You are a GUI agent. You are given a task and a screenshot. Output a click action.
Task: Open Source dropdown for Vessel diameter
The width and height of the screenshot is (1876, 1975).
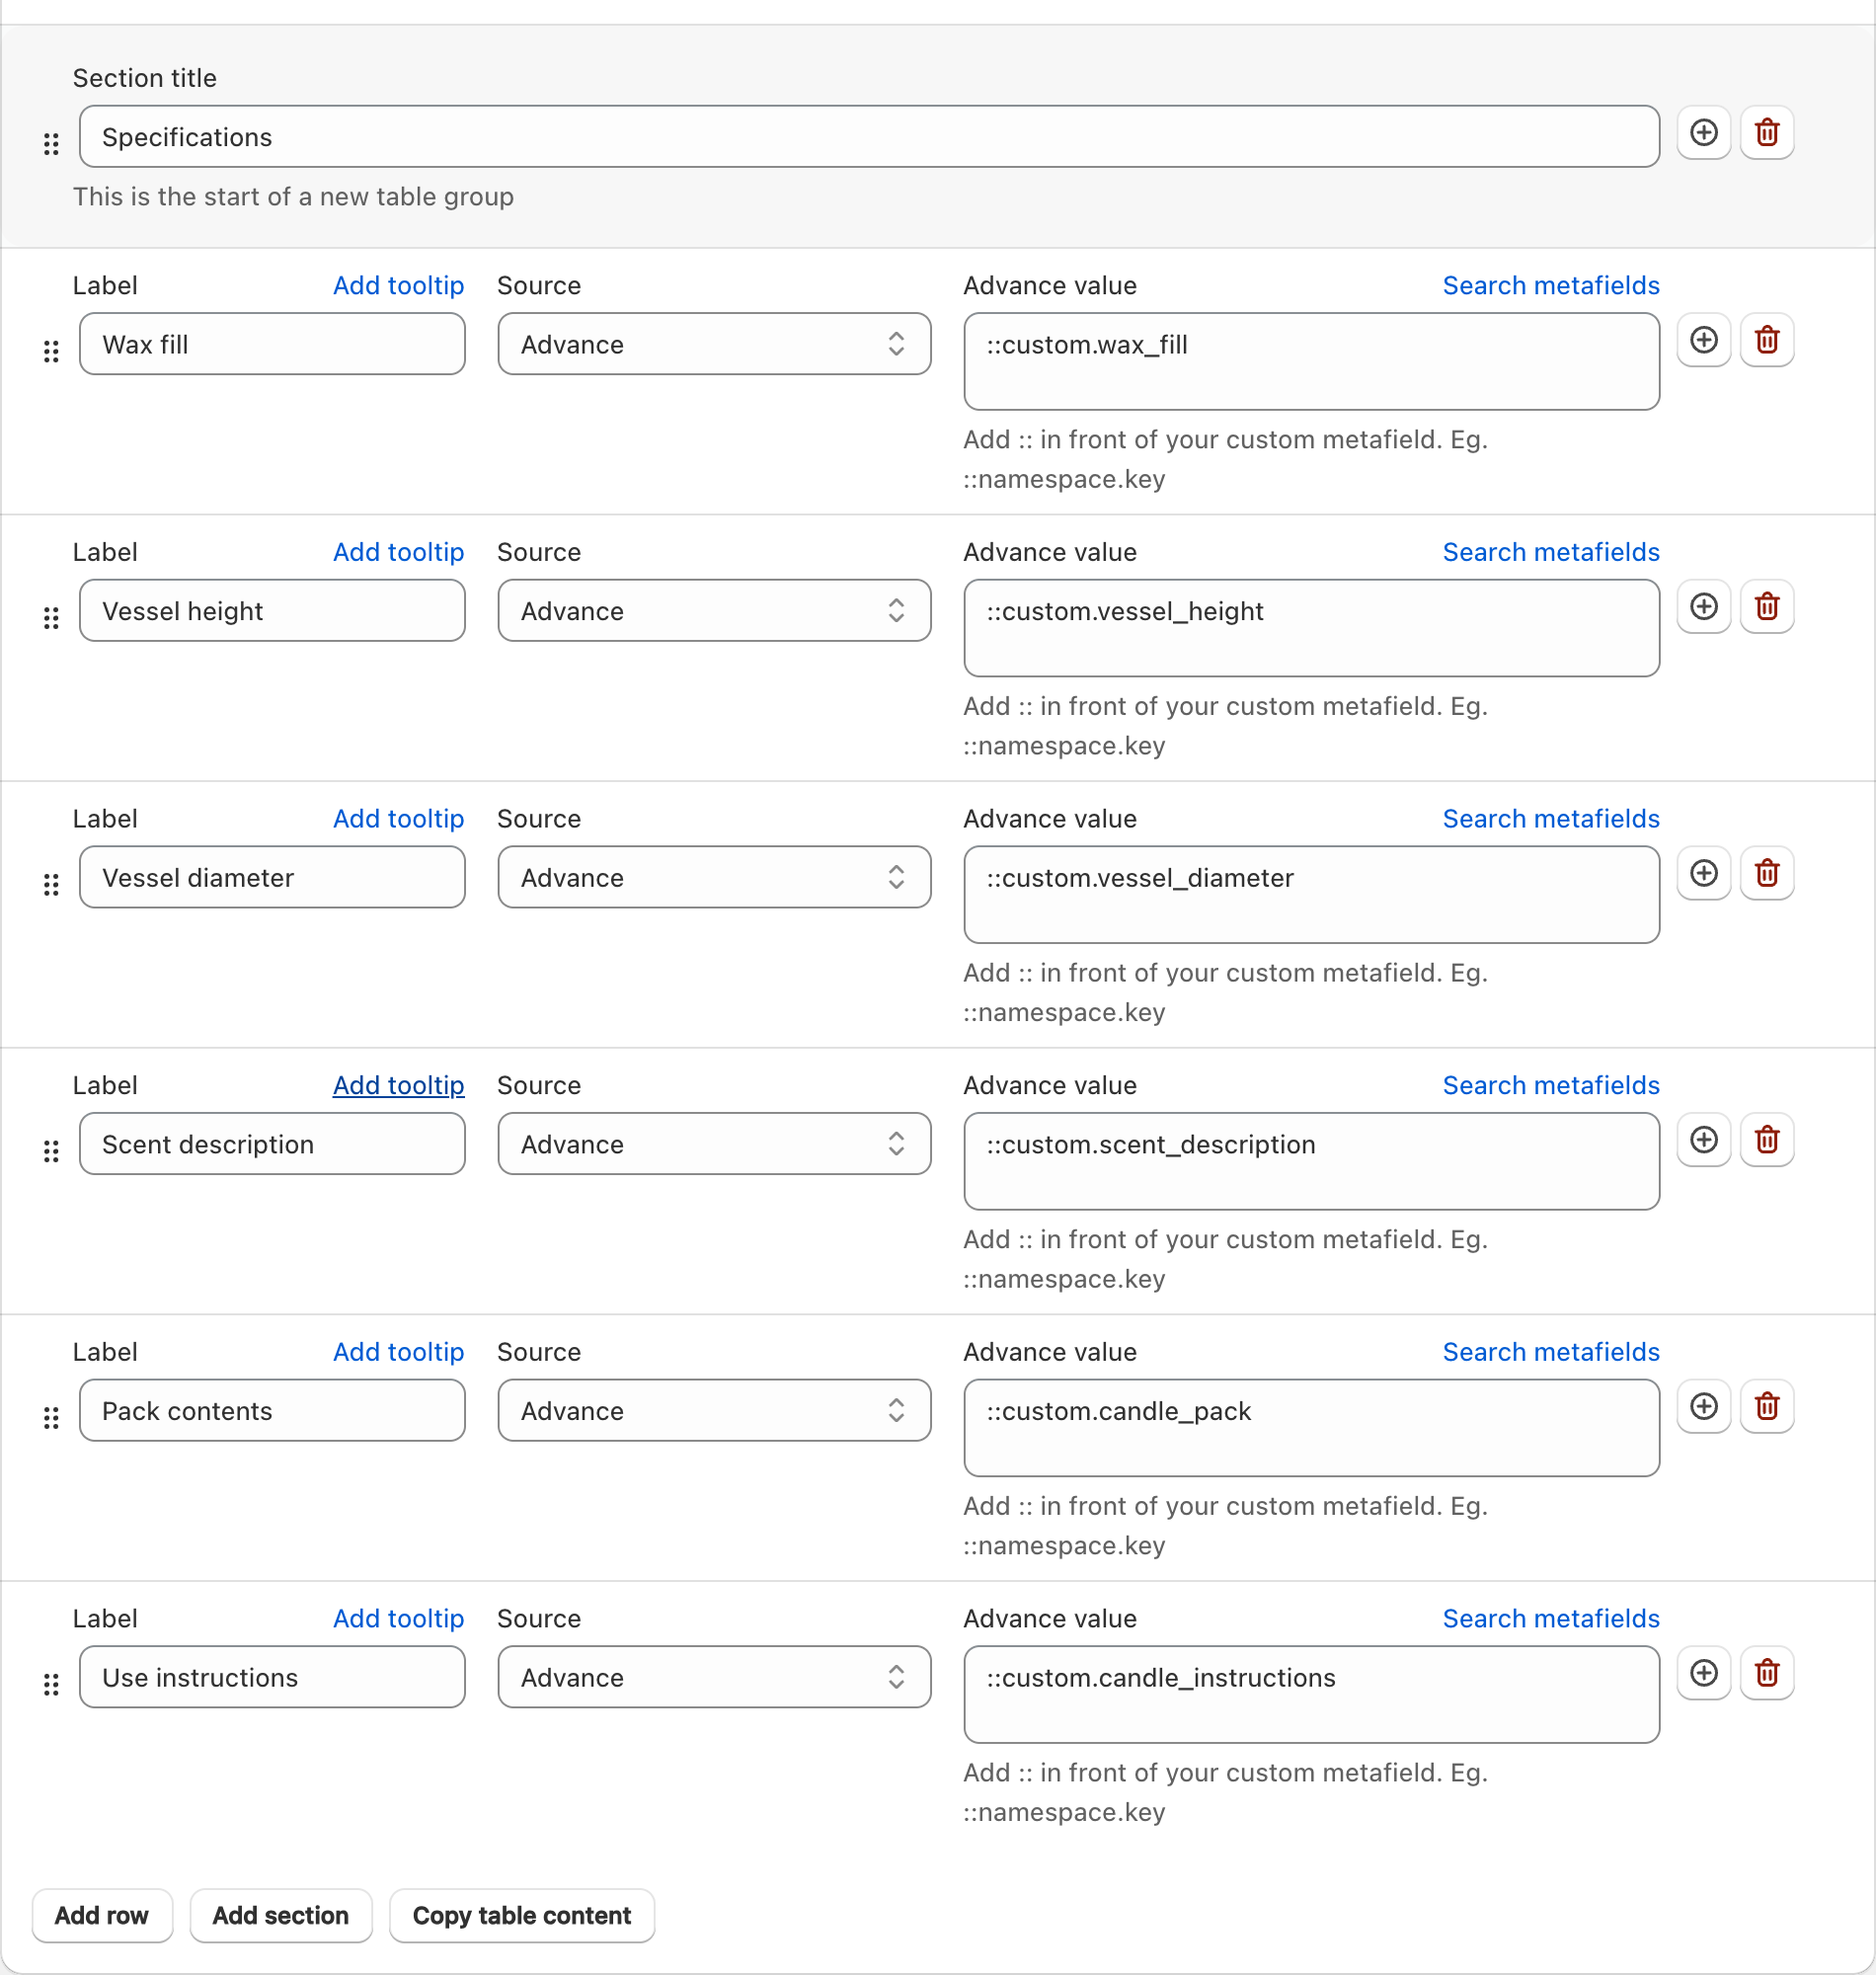pos(714,877)
